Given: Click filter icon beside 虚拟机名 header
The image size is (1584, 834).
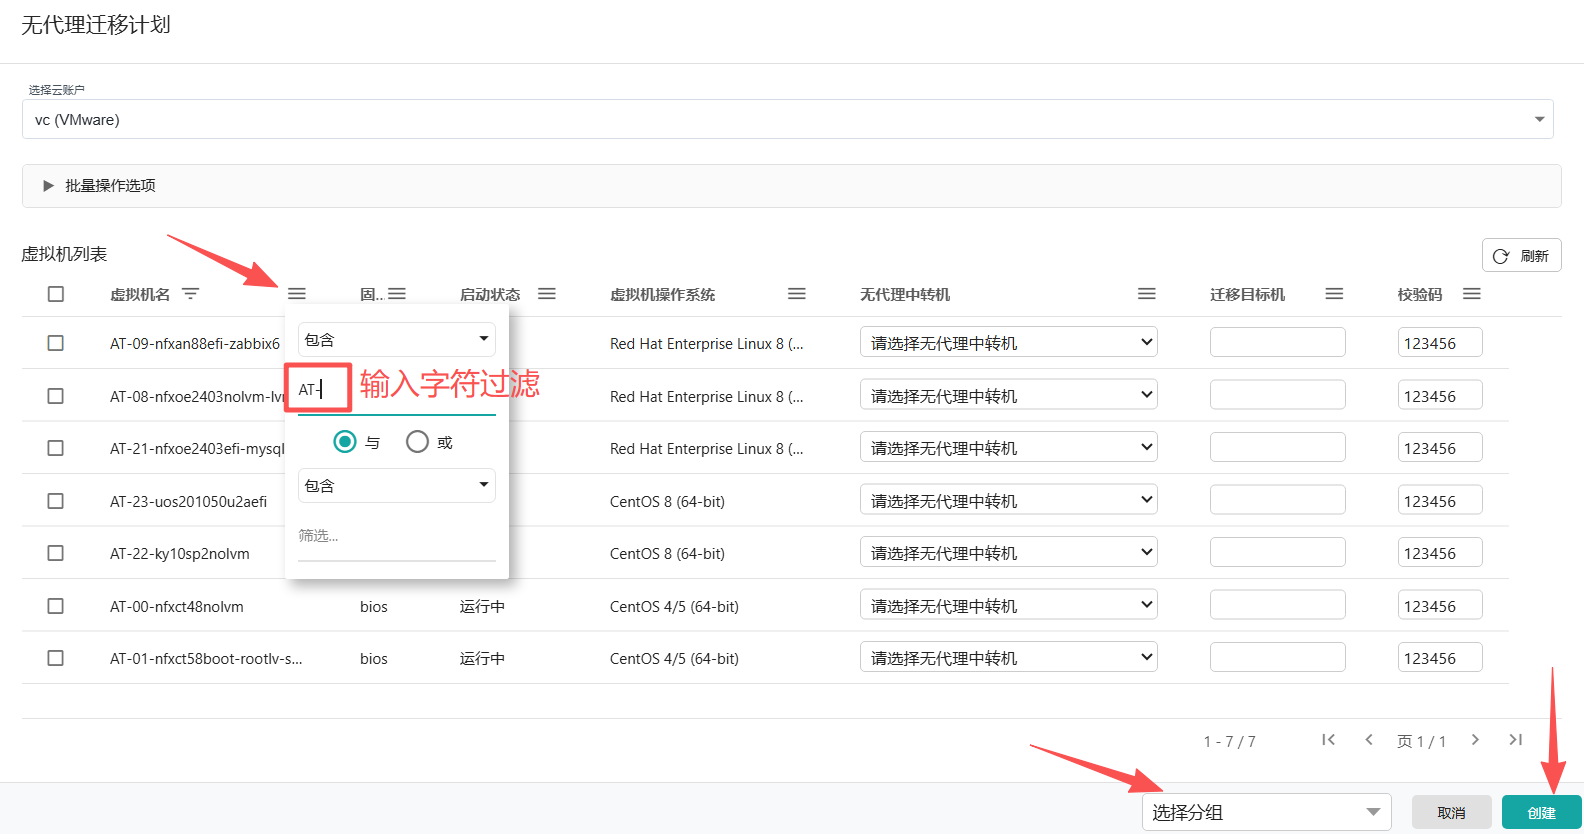Looking at the screenshot, I should [190, 294].
